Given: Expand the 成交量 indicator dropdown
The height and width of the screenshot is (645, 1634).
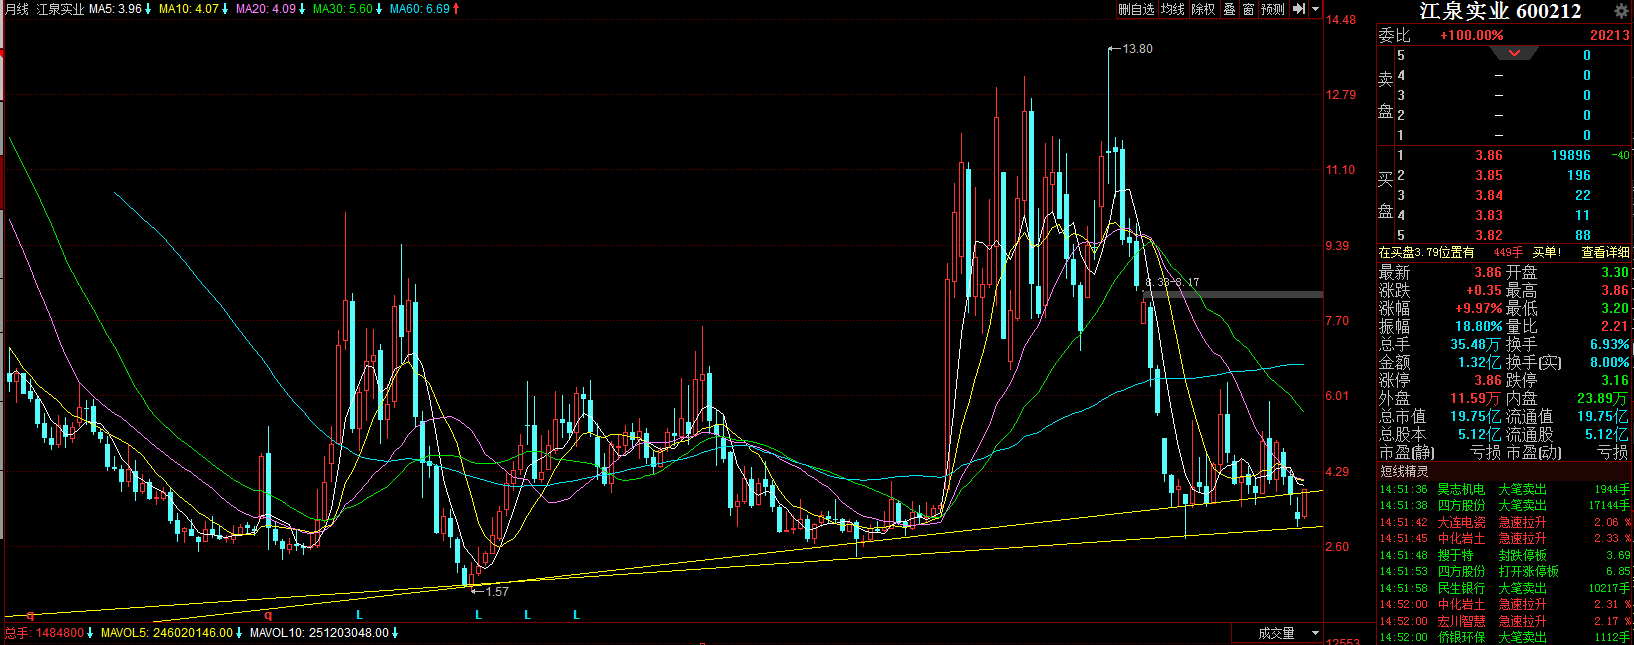Looking at the screenshot, I should click(x=1315, y=633).
